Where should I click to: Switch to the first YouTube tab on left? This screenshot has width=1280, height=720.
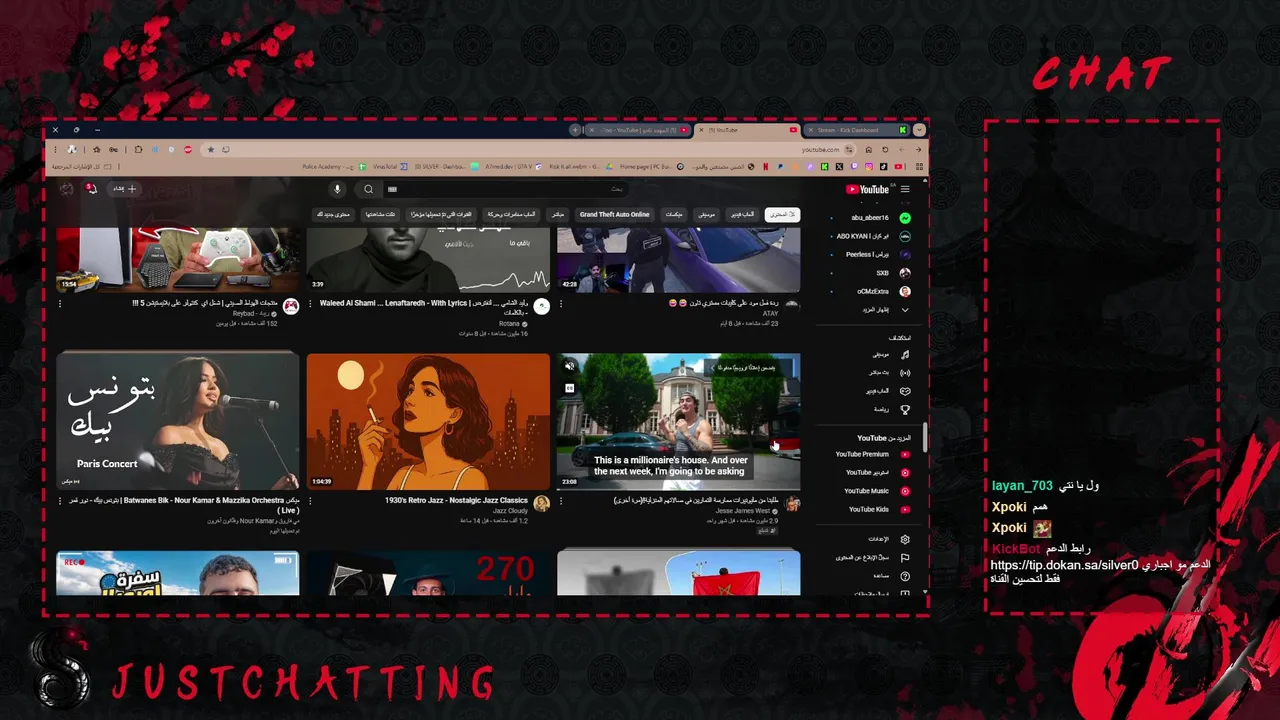(x=638, y=130)
